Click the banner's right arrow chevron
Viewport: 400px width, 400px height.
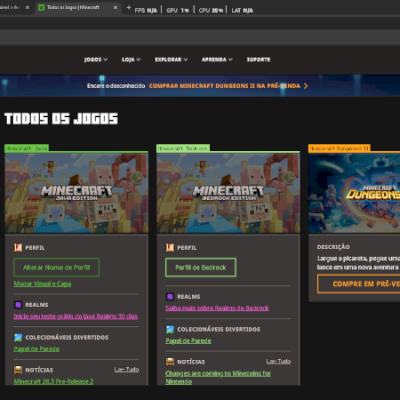click(x=306, y=86)
